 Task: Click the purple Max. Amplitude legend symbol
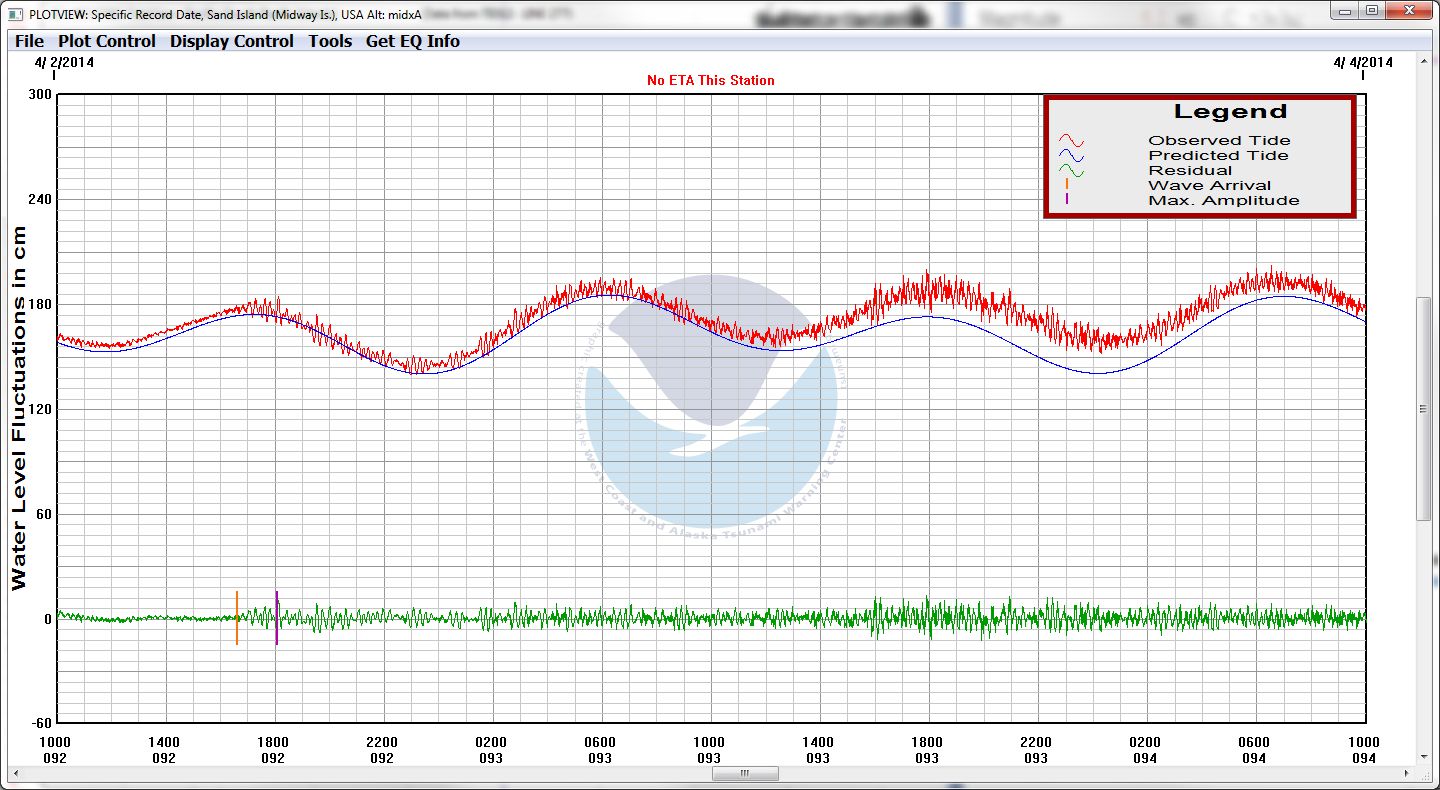pos(1067,199)
